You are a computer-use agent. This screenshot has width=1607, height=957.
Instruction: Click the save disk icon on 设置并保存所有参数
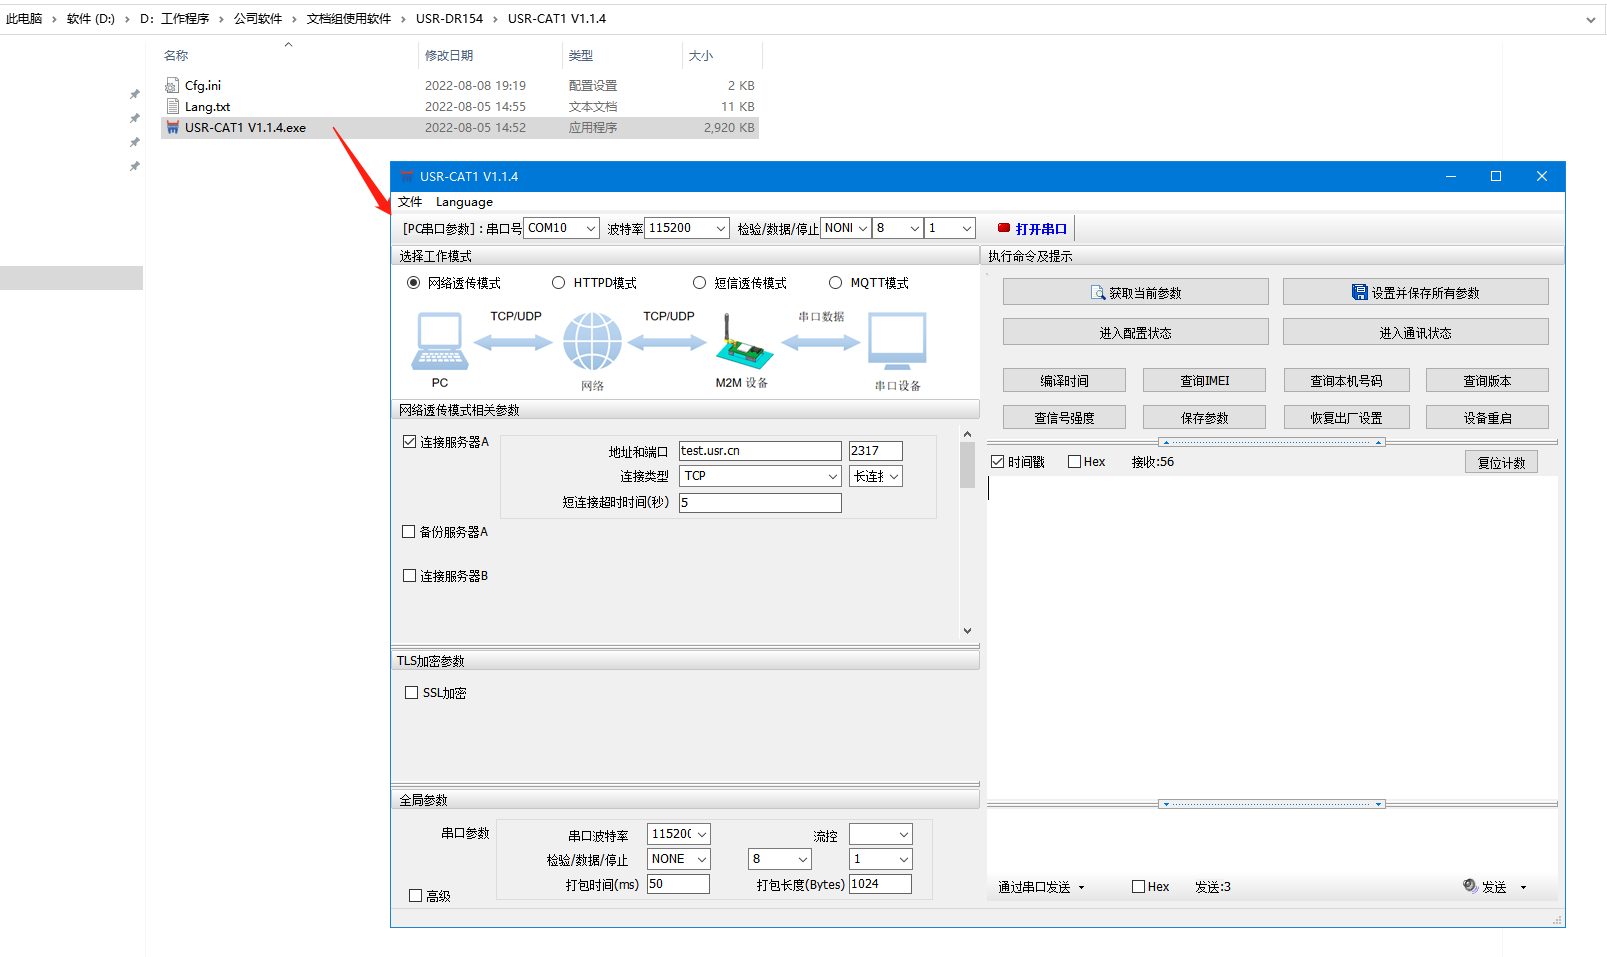click(1359, 292)
